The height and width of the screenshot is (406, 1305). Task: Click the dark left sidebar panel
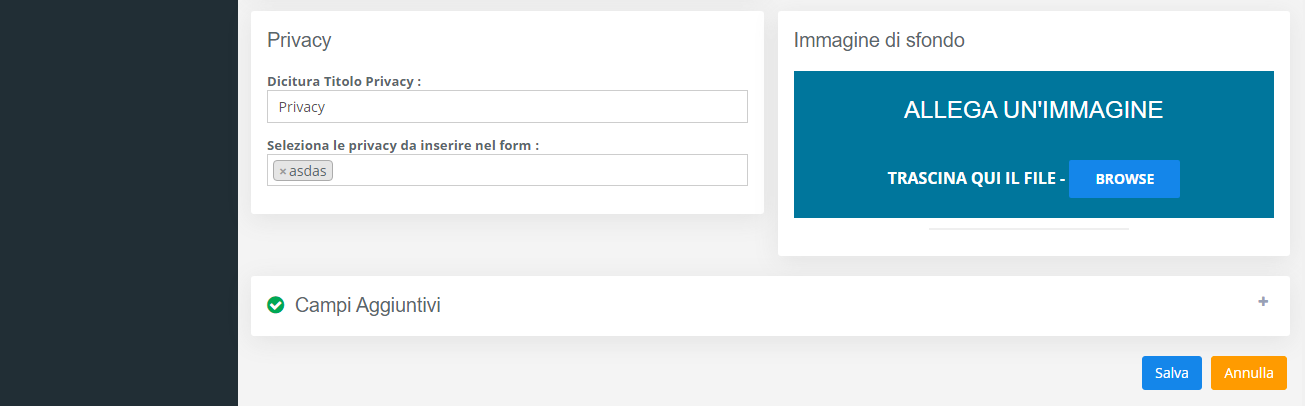click(118, 200)
